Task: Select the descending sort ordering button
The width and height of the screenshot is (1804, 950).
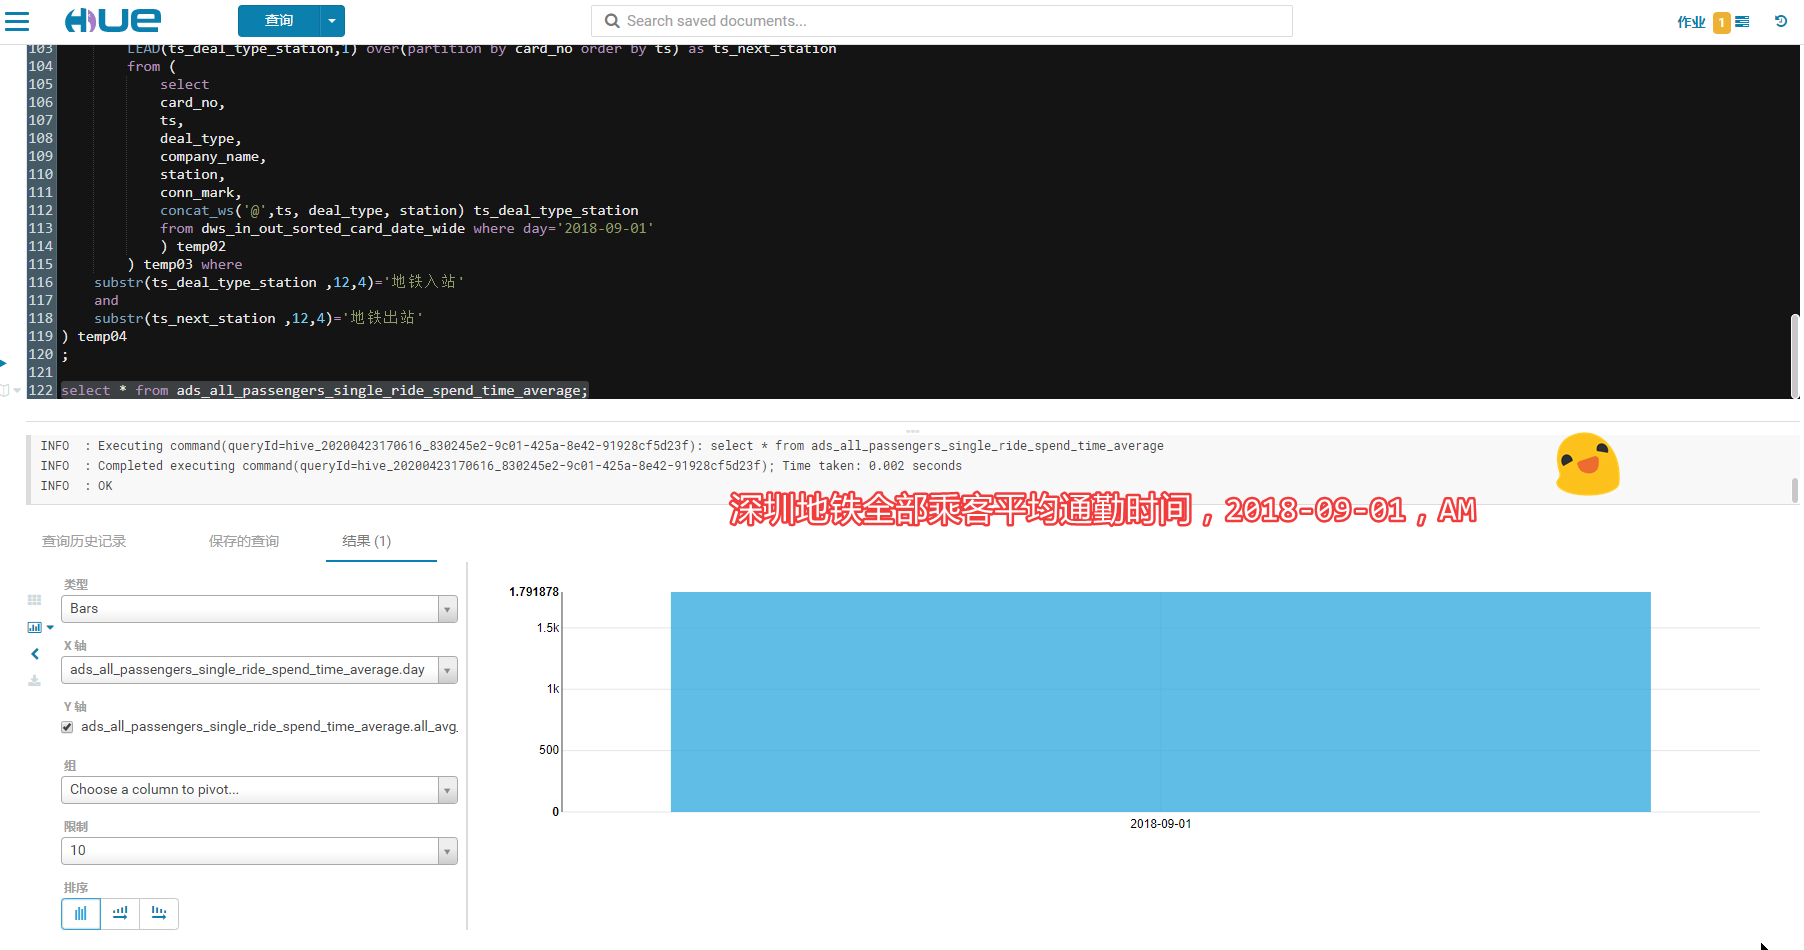Action: (159, 913)
